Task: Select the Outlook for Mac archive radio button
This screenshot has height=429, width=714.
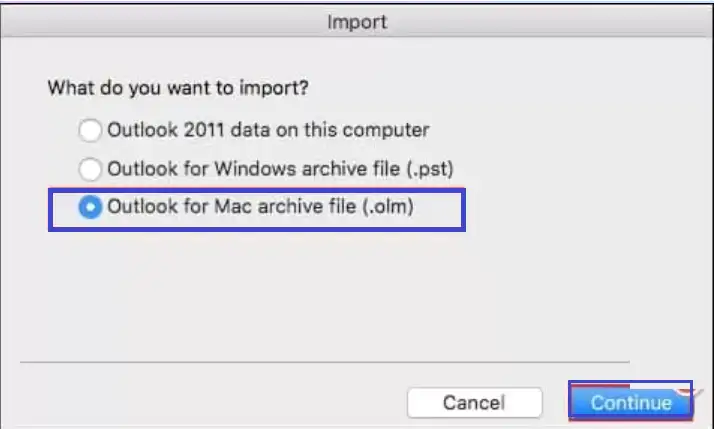Action: 90,208
